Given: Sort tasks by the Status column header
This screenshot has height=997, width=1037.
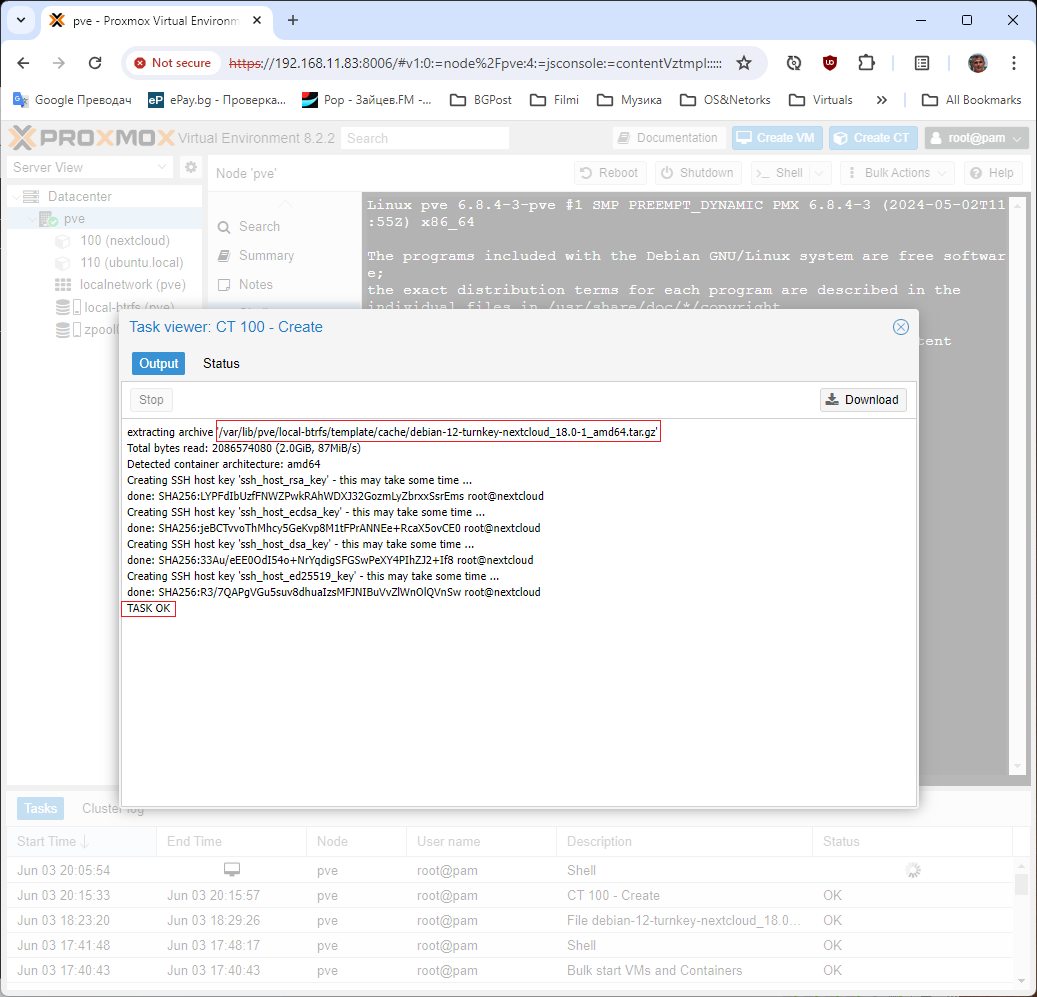Looking at the screenshot, I should pyautogui.click(x=913, y=842).
